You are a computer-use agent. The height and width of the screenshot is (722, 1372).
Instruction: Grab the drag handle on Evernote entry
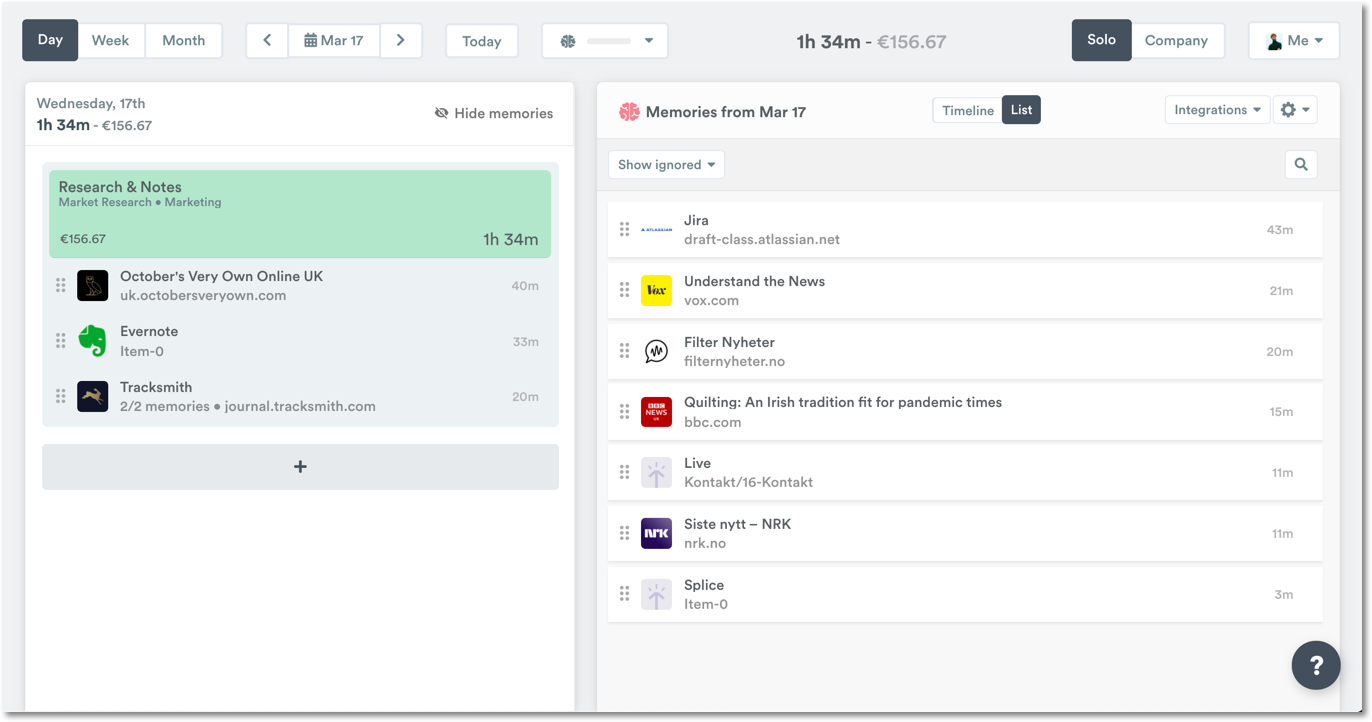(x=61, y=341)
